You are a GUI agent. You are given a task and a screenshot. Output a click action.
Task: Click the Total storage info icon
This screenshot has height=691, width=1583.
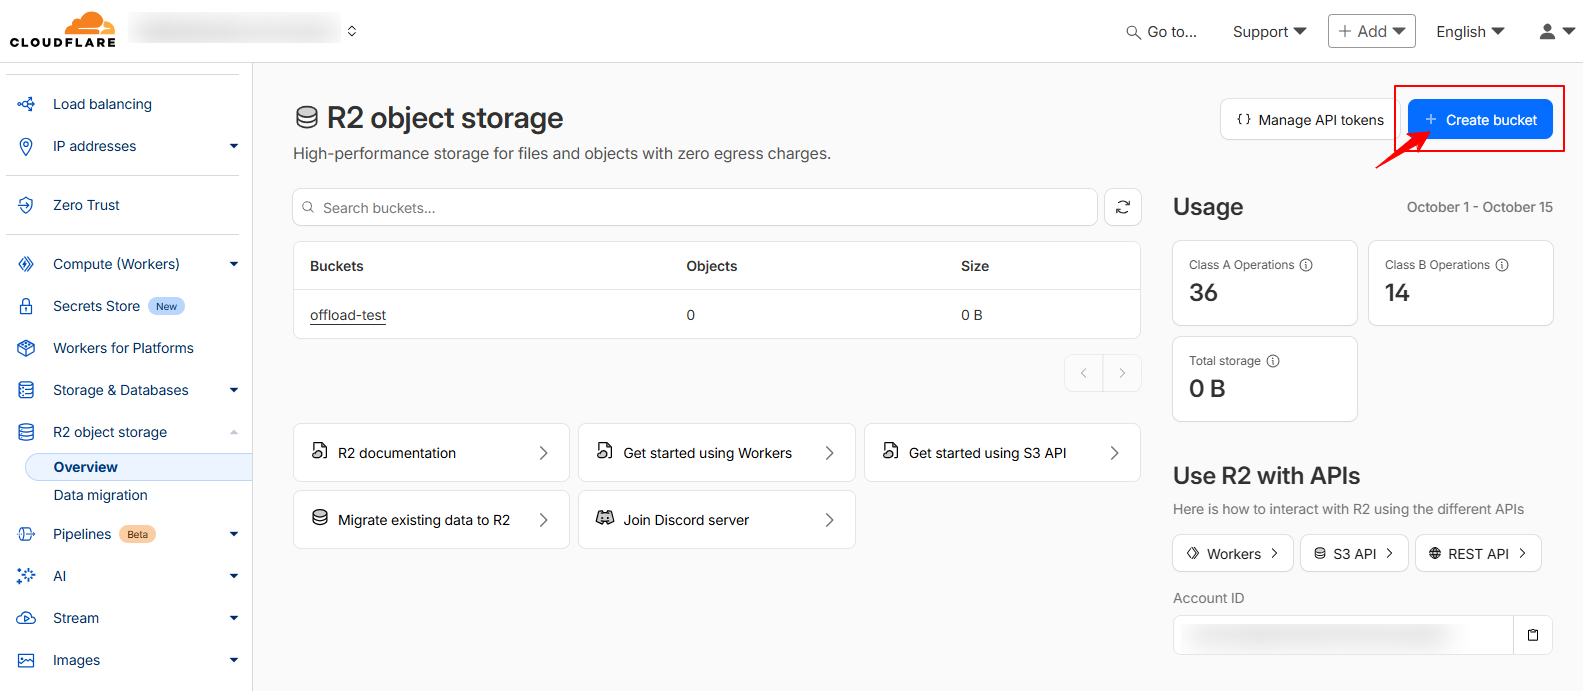[1273, 361]
